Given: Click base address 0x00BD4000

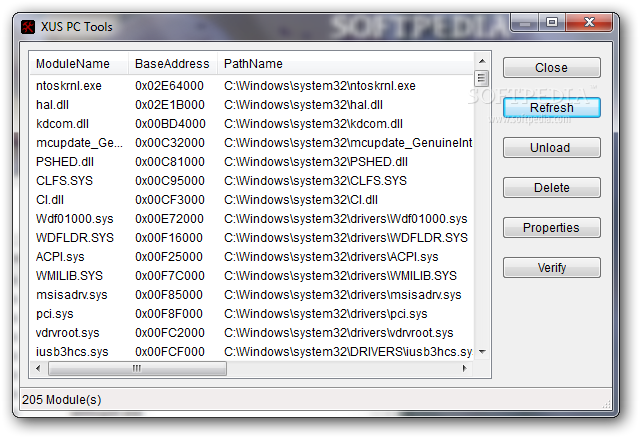Looking at the screenshot, I should (x=170, y=124).
